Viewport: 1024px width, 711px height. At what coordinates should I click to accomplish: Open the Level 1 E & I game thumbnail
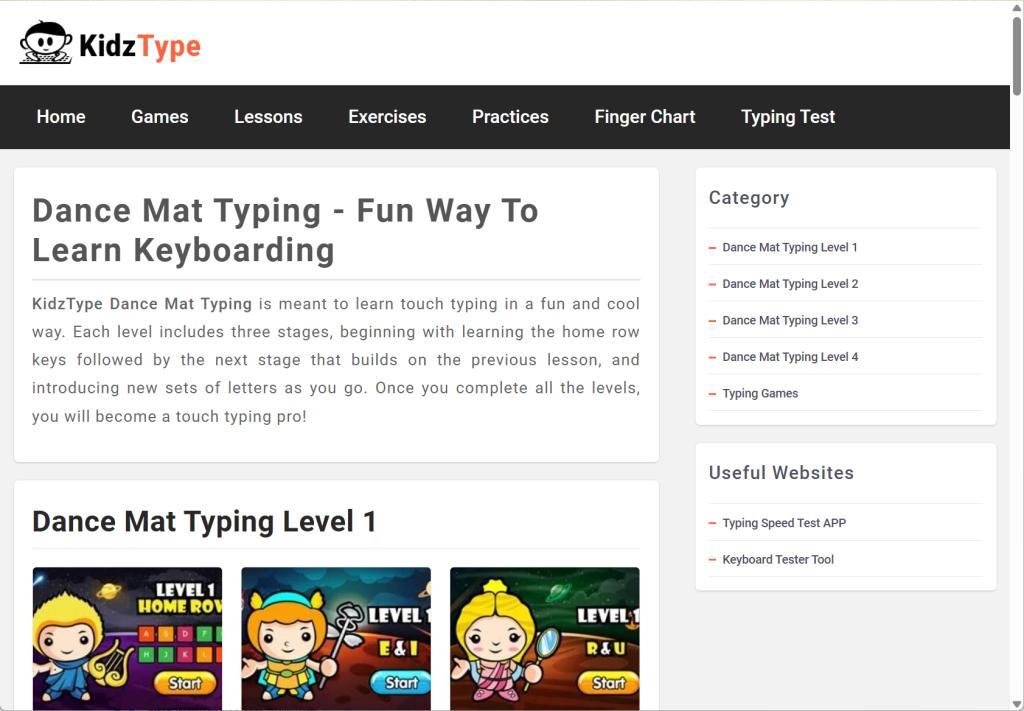[x=336, y=638]
